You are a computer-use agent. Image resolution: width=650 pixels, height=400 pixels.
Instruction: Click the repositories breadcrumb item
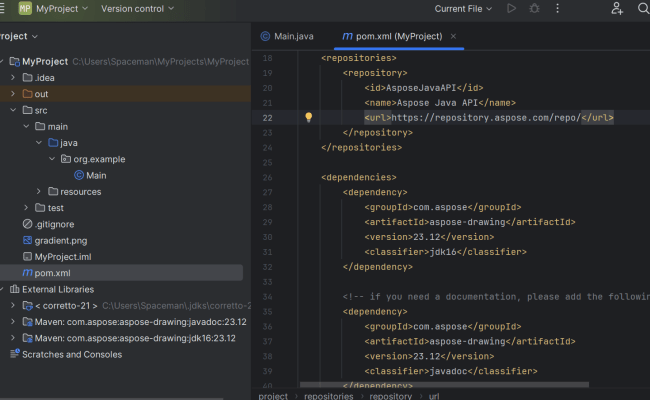[x=328, y=396]
